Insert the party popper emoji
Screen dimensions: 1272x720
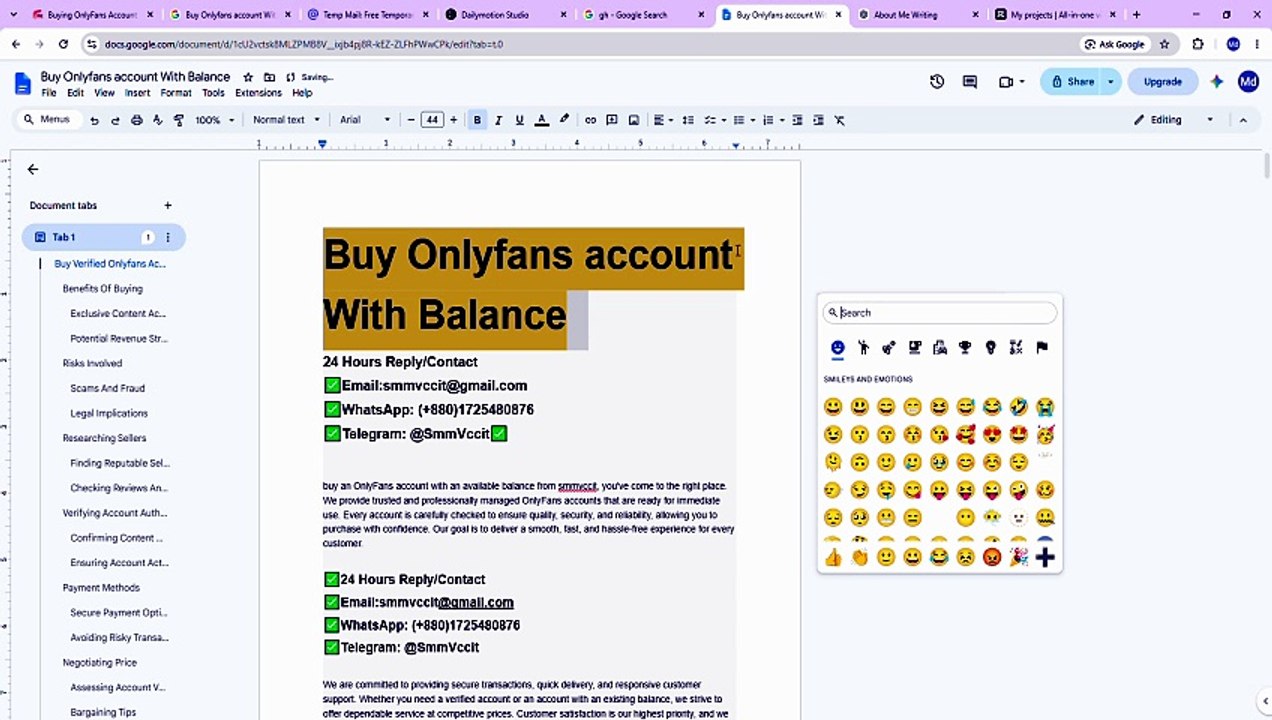[1018, 557]
